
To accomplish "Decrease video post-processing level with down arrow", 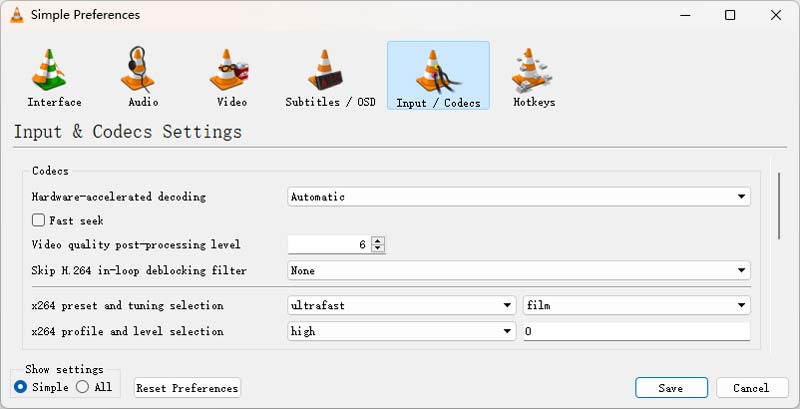I will [378, 248].
